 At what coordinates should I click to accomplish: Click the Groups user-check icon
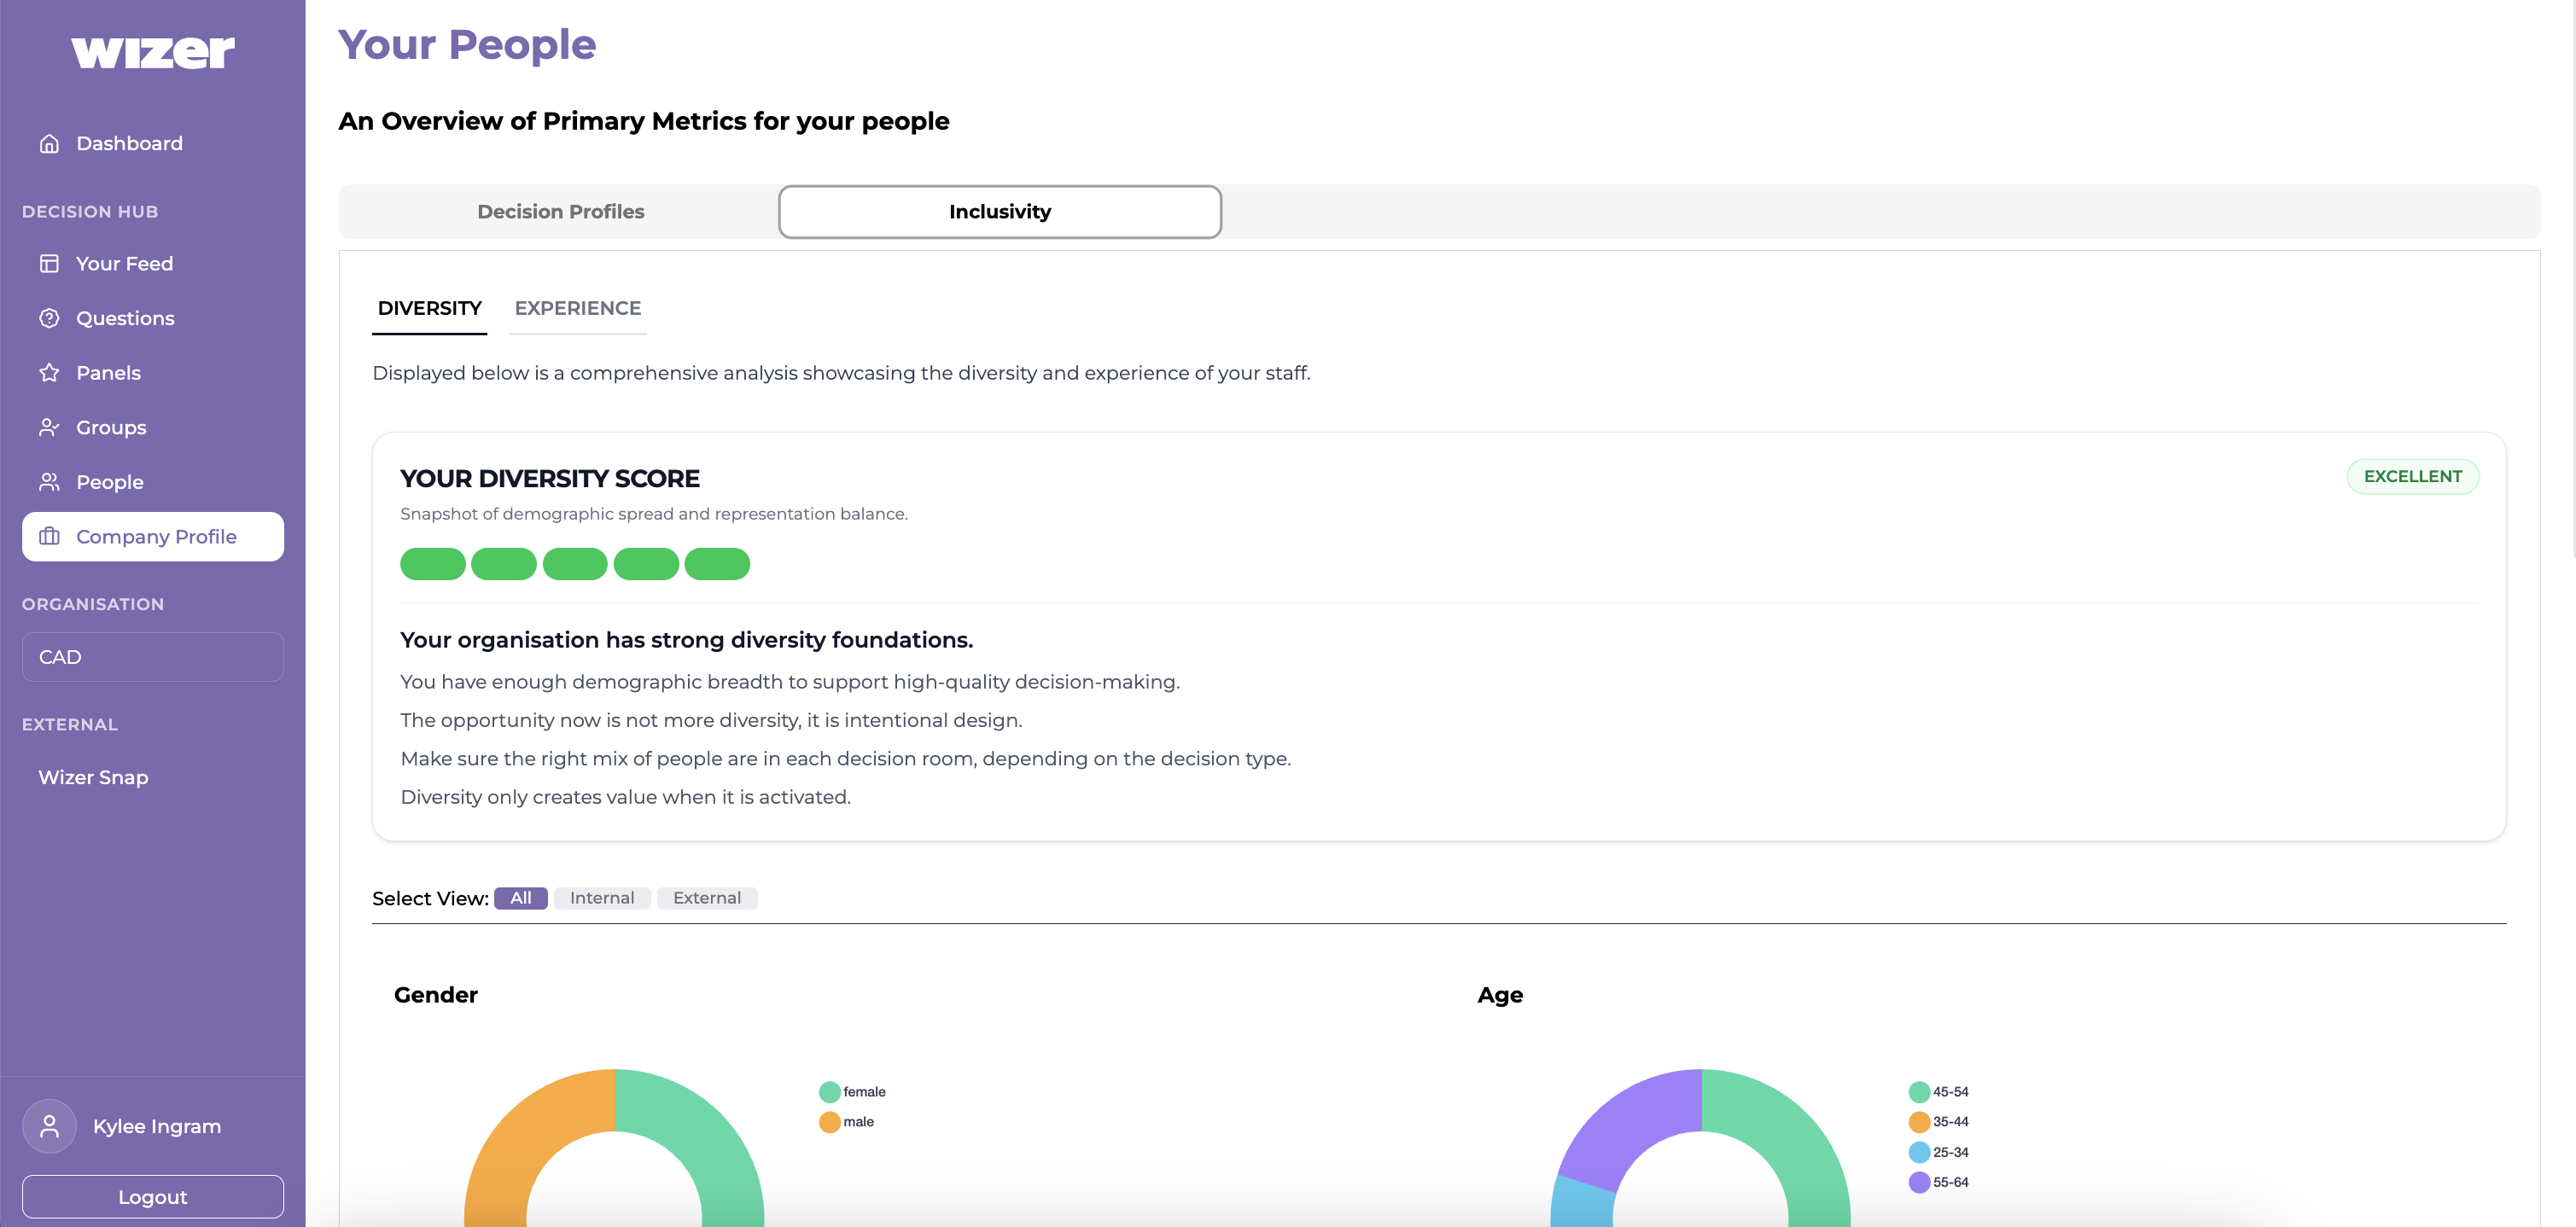click(x=49, y=427)
